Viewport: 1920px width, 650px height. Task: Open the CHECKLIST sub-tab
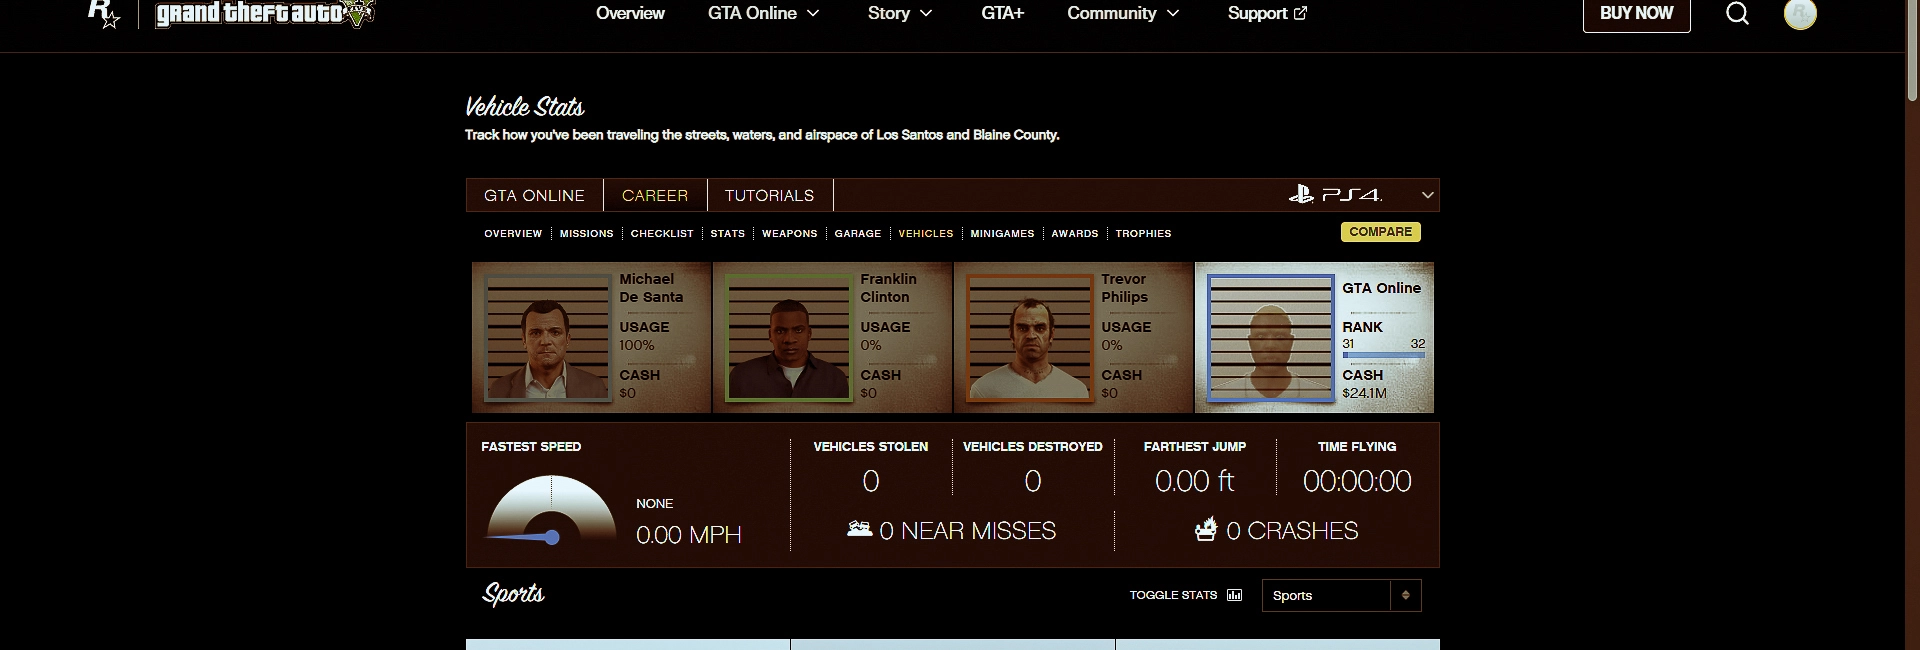tap(662, 233)
